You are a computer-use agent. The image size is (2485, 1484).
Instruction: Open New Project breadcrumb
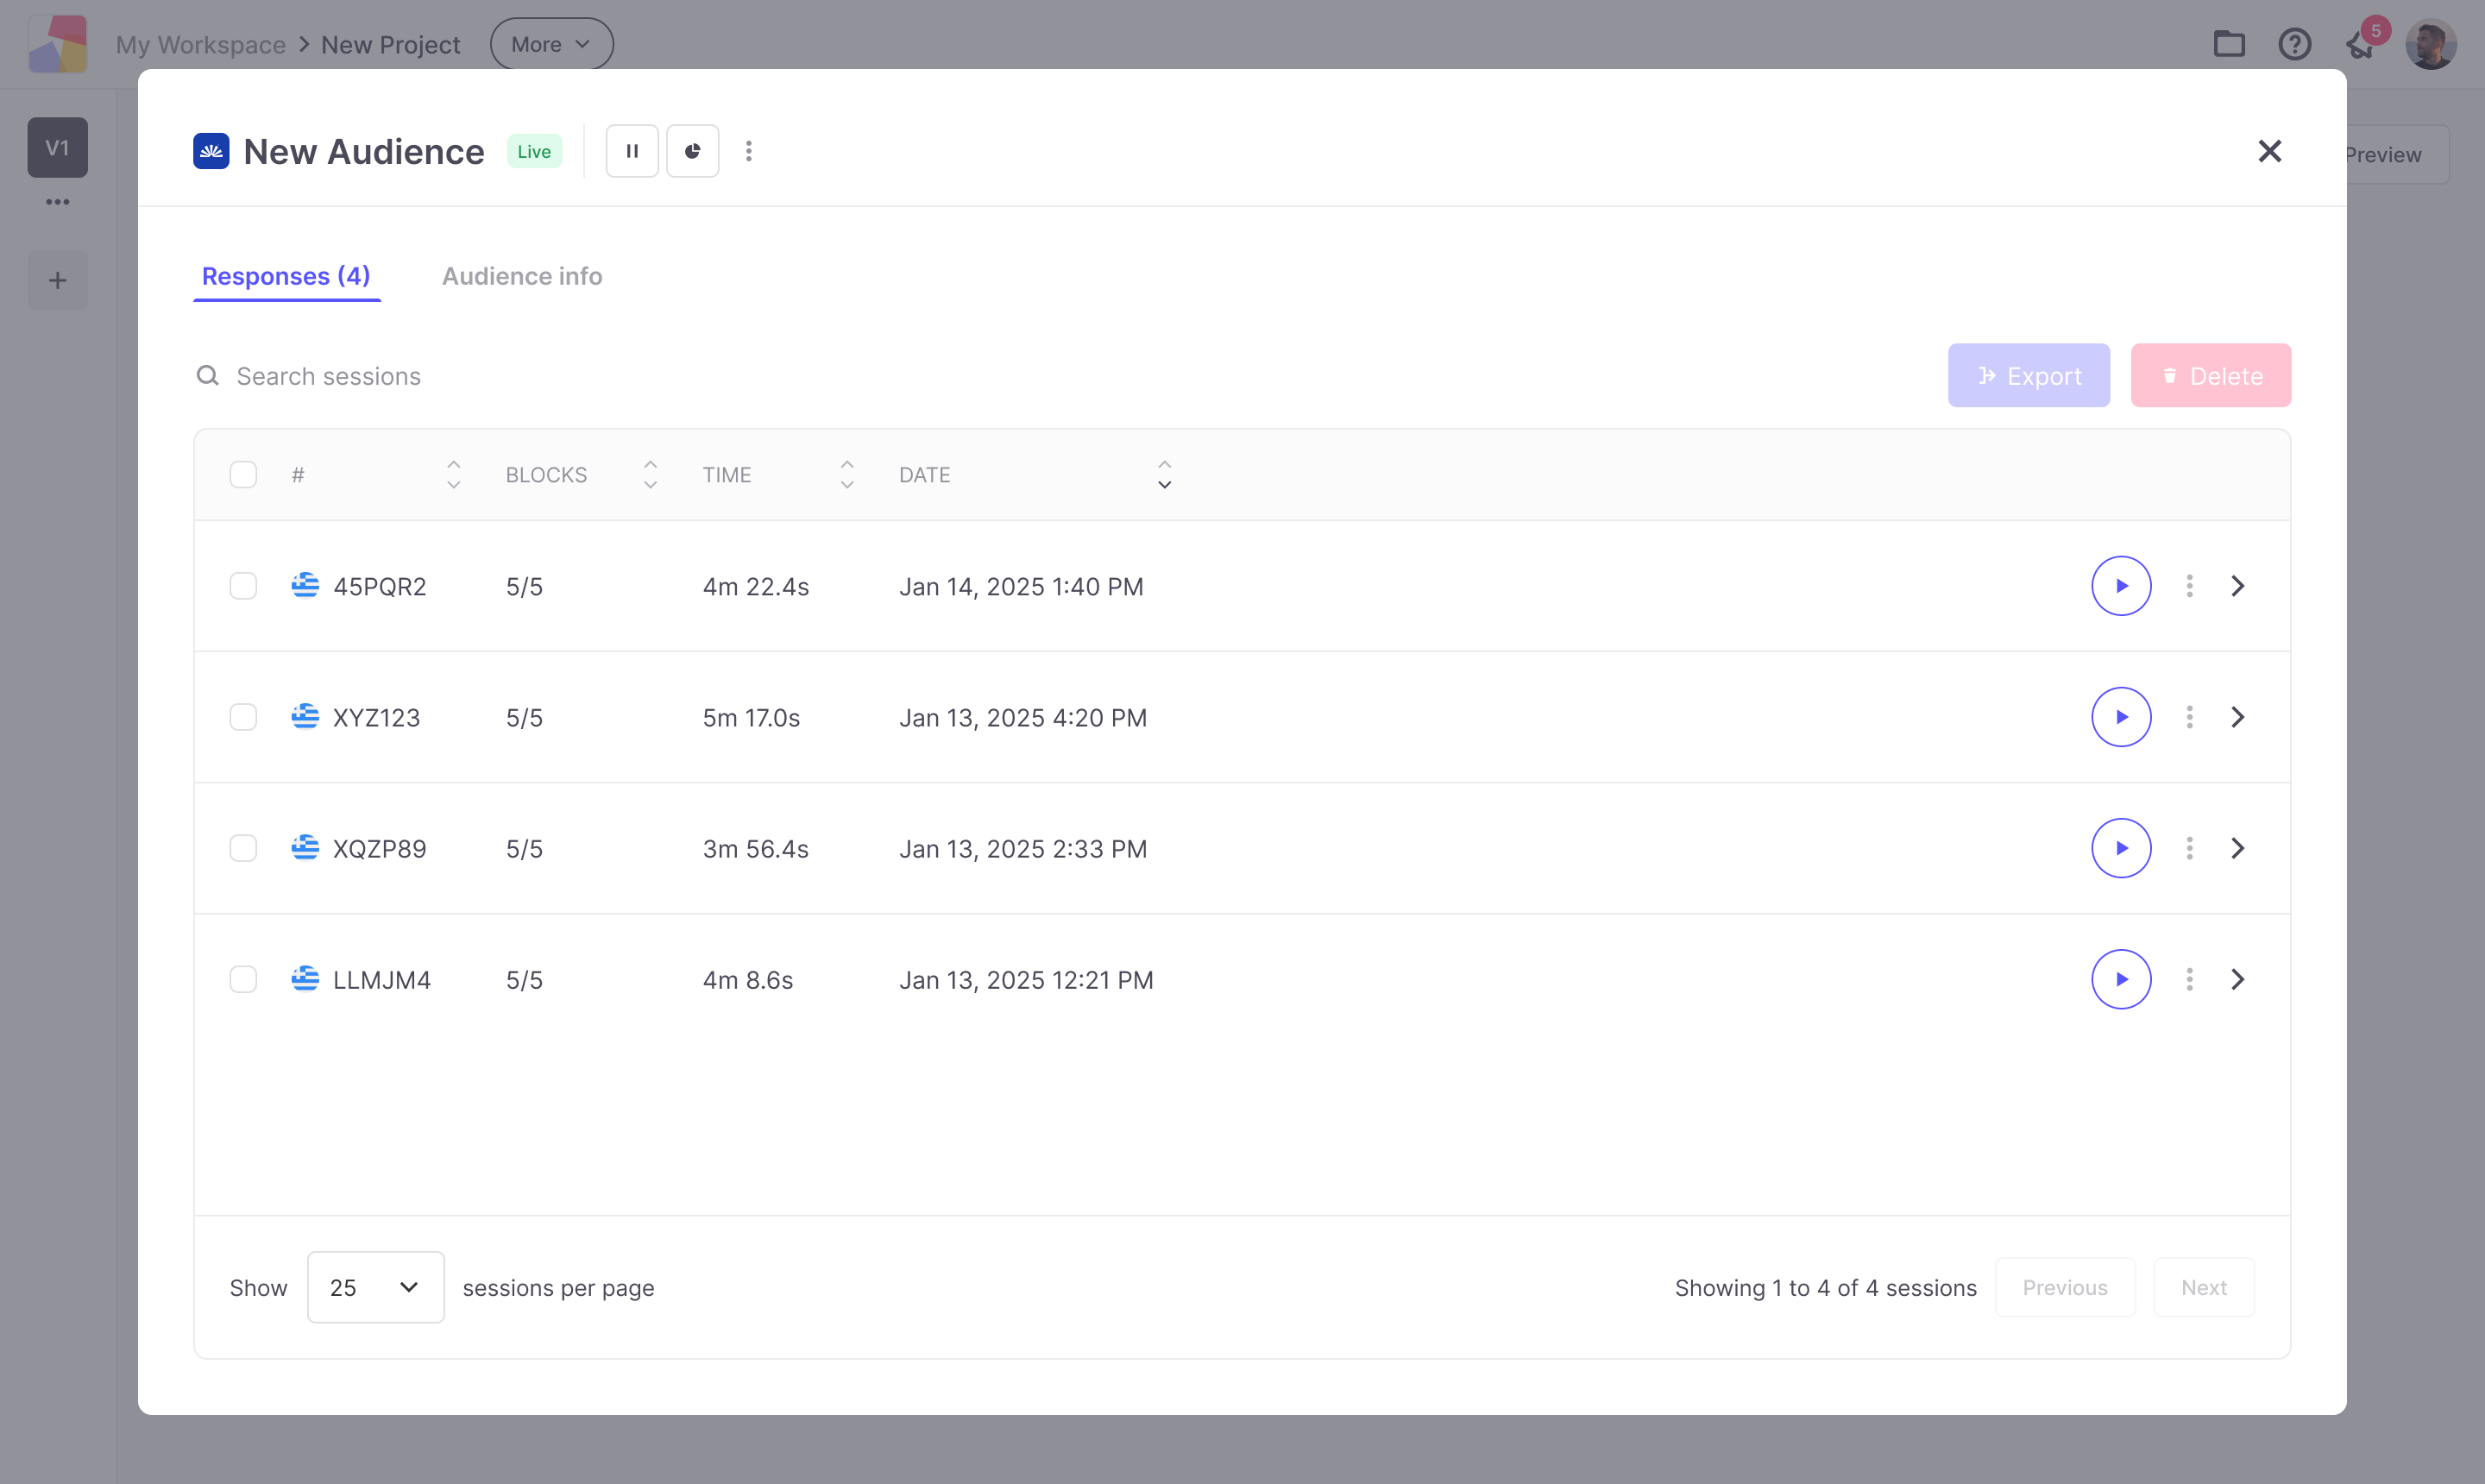pyautogui.click(x=391, y=44)
